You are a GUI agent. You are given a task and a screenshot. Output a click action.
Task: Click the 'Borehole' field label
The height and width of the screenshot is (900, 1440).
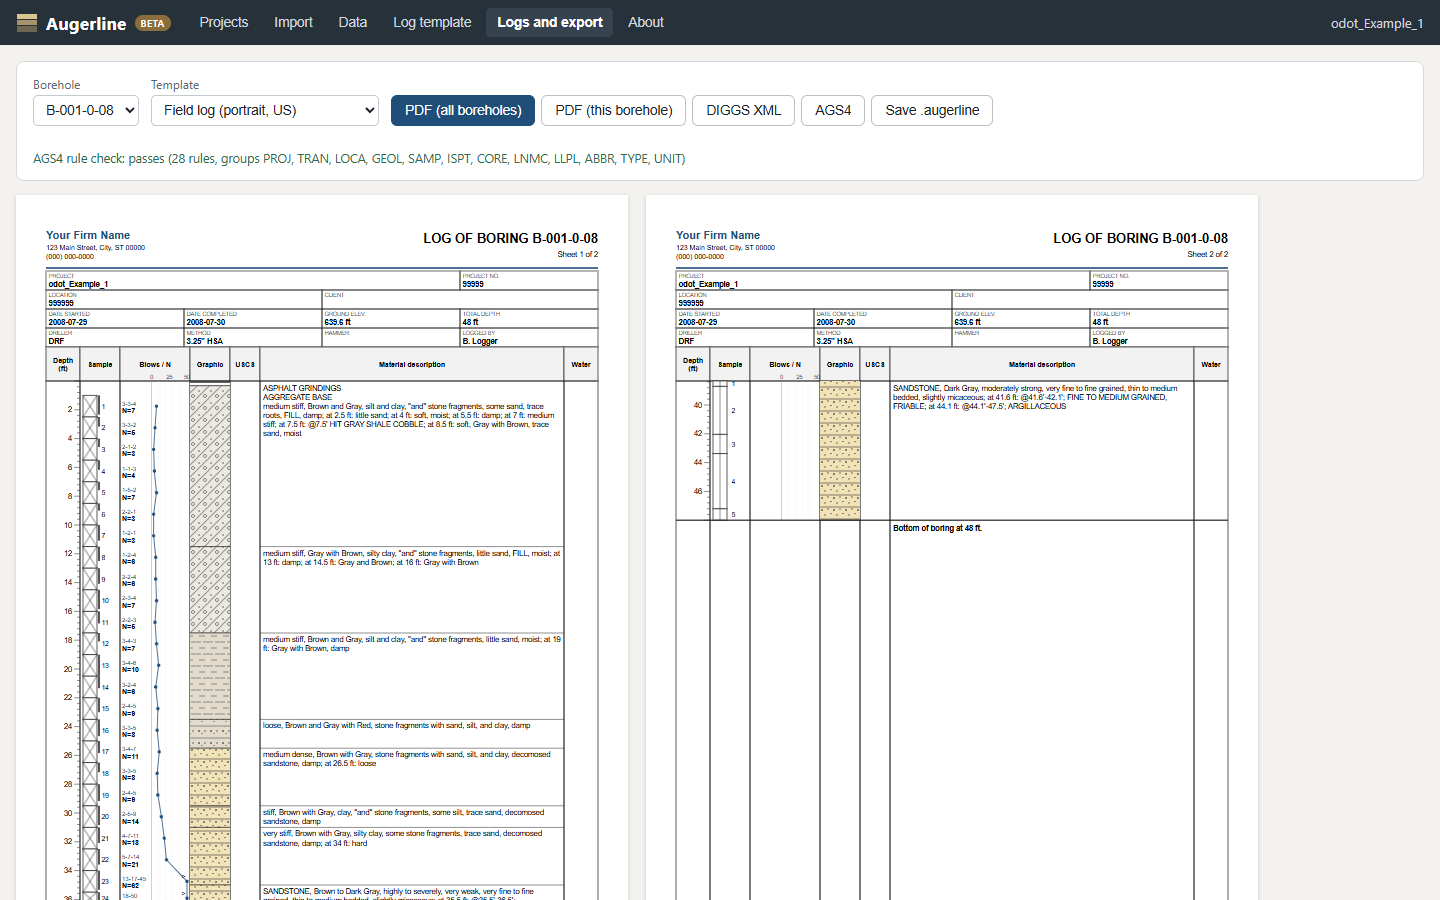(57, 85)
